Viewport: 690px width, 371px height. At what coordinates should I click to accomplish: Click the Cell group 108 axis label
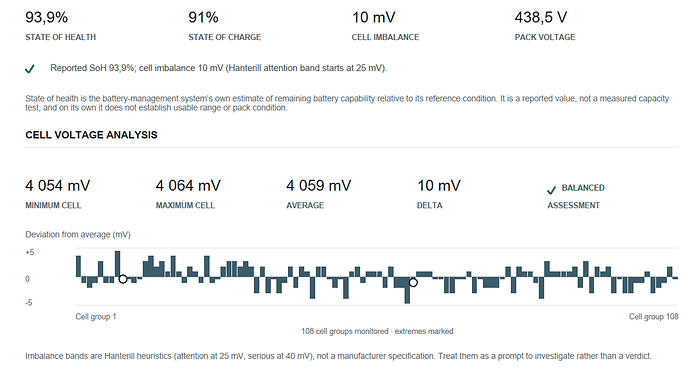click(x=653, y=316)
